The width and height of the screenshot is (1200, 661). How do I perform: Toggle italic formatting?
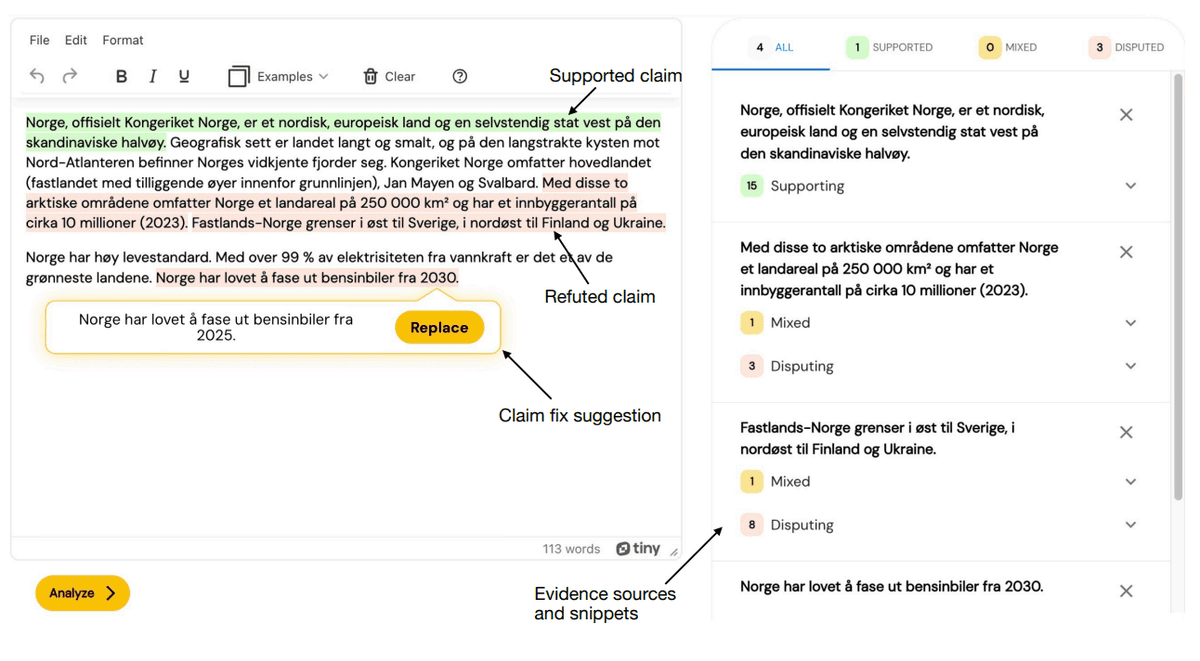[x=152, y=76]
